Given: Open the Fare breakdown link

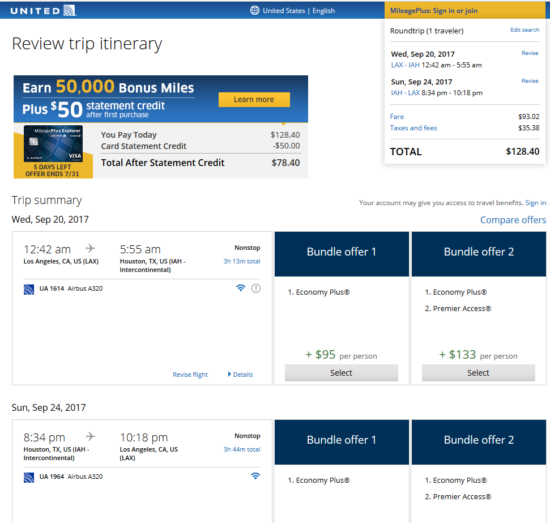Looking at the screenshot, I should click(397, 116).
